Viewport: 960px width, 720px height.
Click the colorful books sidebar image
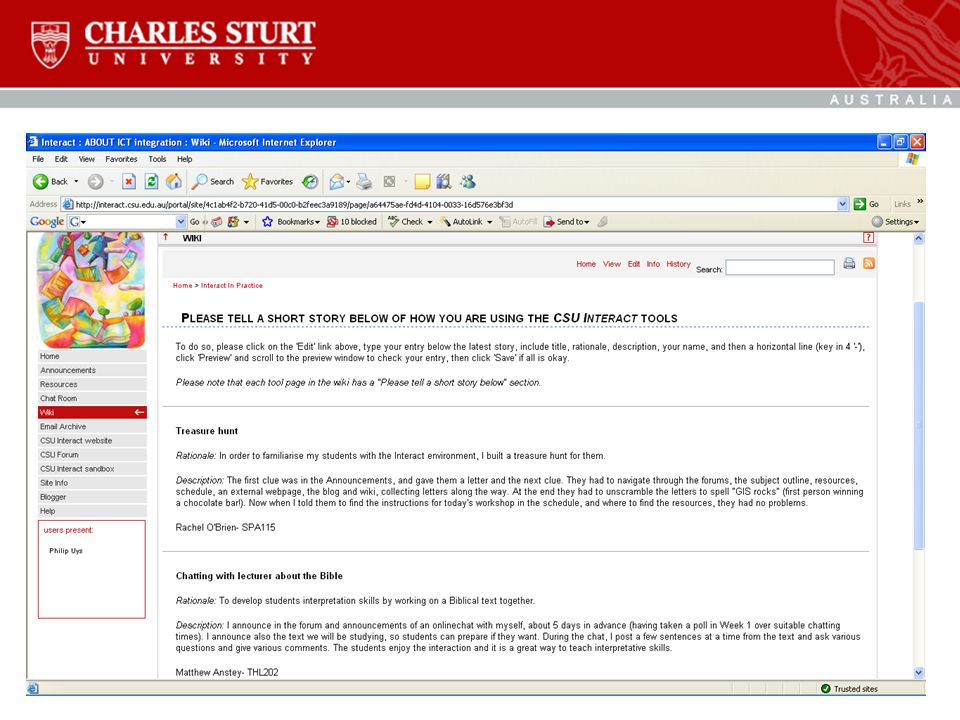pyautogui.click(x=91, y=290)
